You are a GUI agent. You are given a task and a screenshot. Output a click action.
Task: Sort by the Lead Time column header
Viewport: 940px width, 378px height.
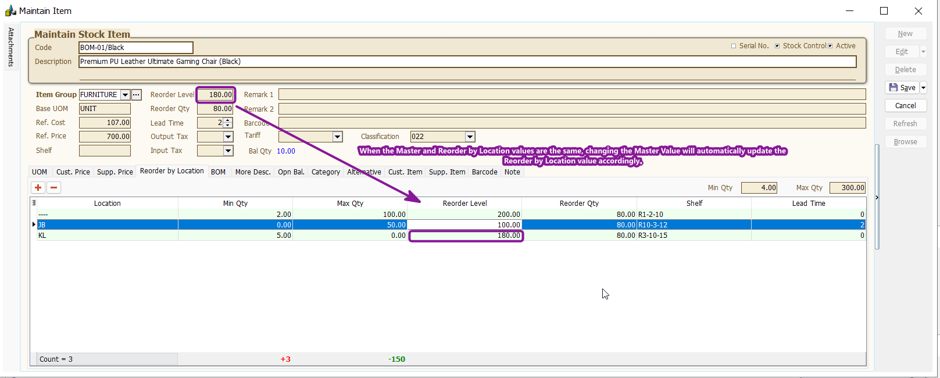809,204
